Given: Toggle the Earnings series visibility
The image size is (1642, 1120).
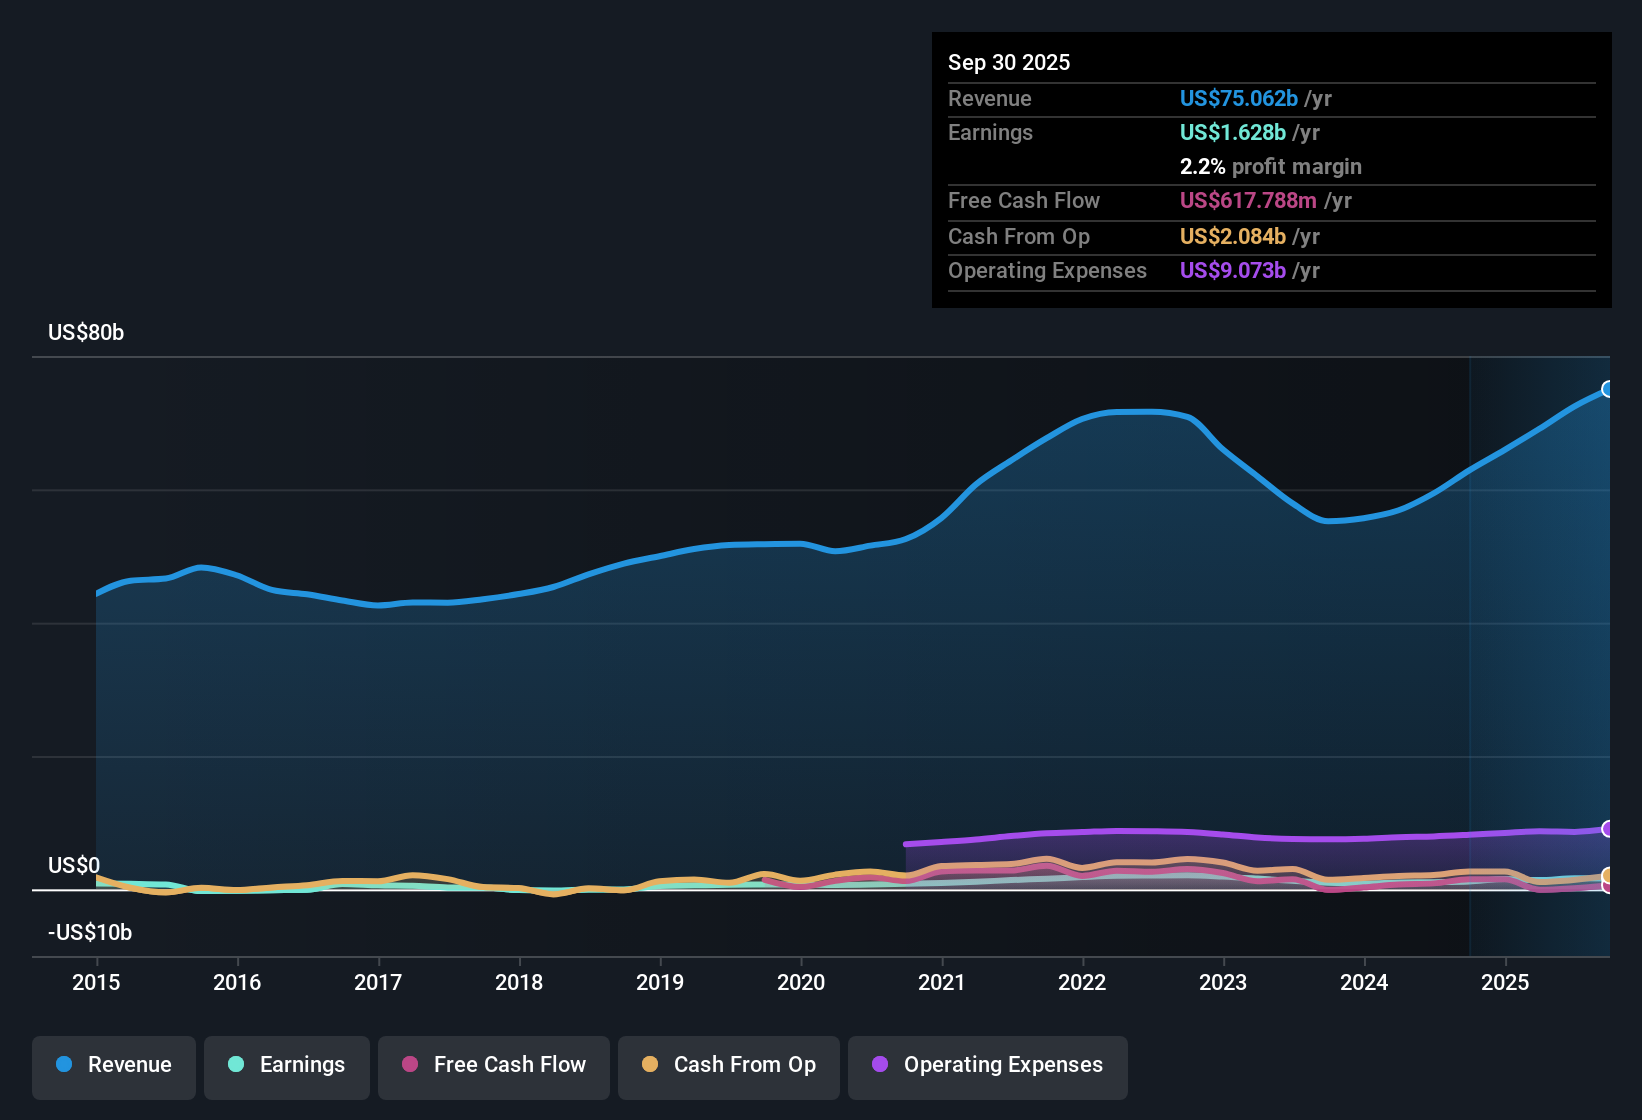Looking at the screenshot, I should click(x=287, y=1065).
